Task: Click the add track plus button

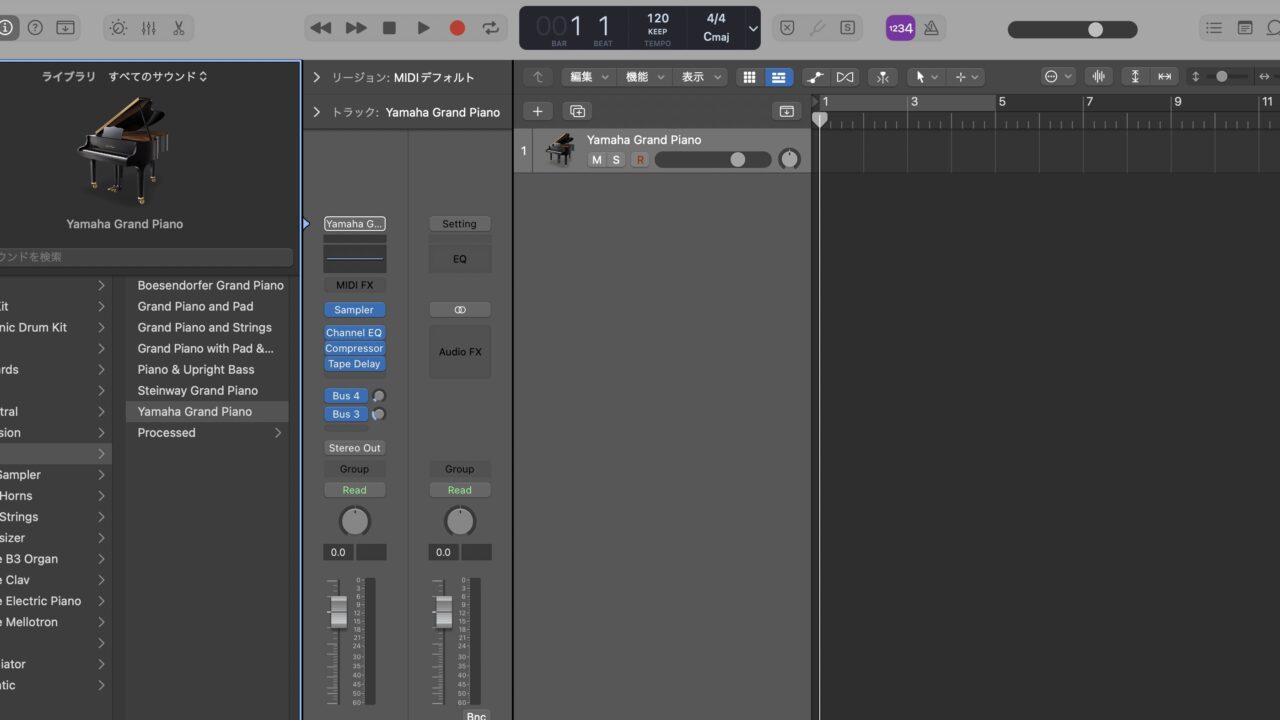Action: [x=537, y=111]
